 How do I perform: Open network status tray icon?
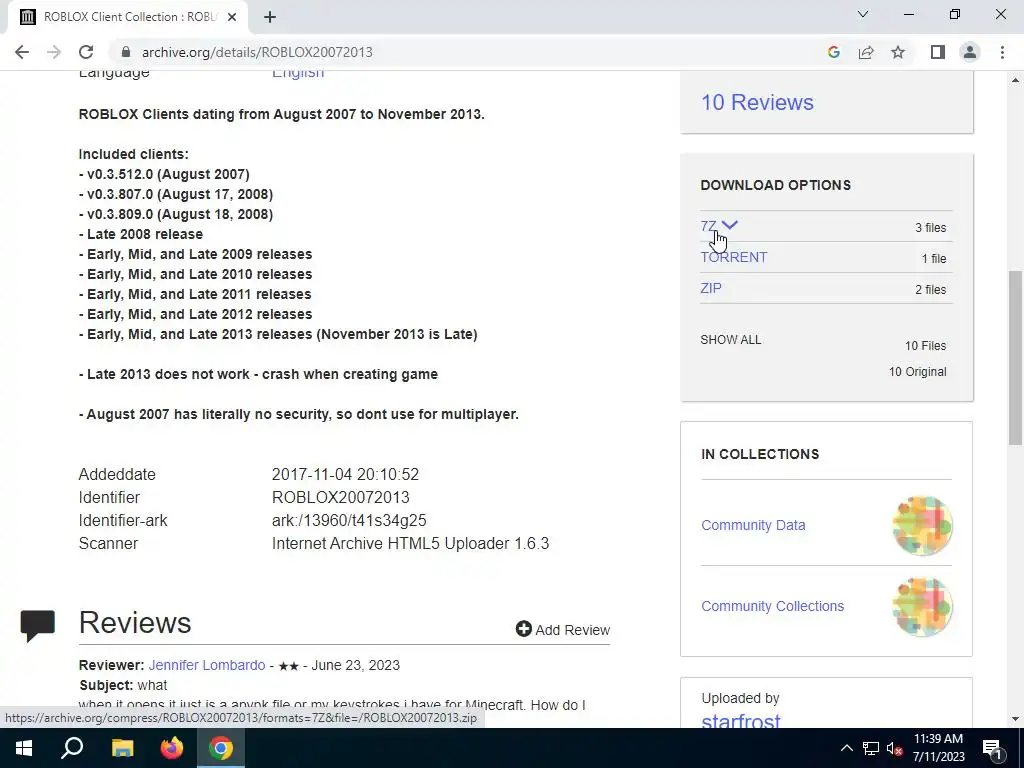[871, 748]
